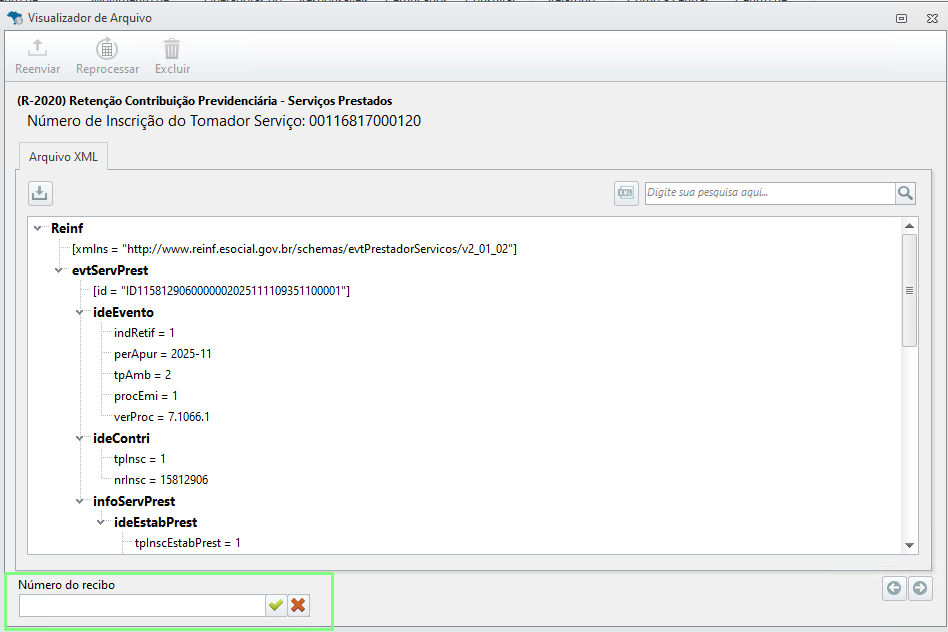Click the tree vertical scrollbar thumb

click(x=909, y=290)
